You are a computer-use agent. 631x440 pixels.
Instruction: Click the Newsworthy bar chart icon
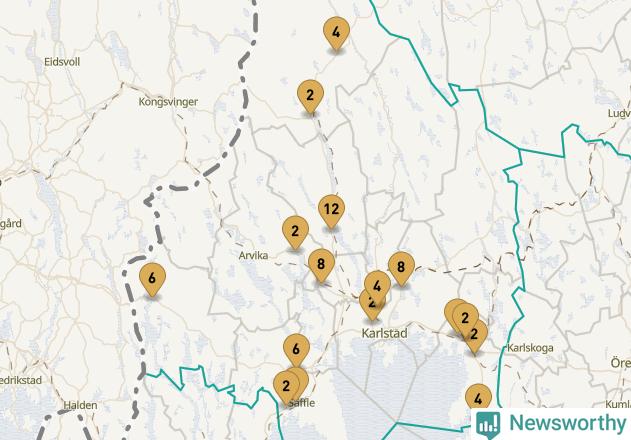point(488,425)
